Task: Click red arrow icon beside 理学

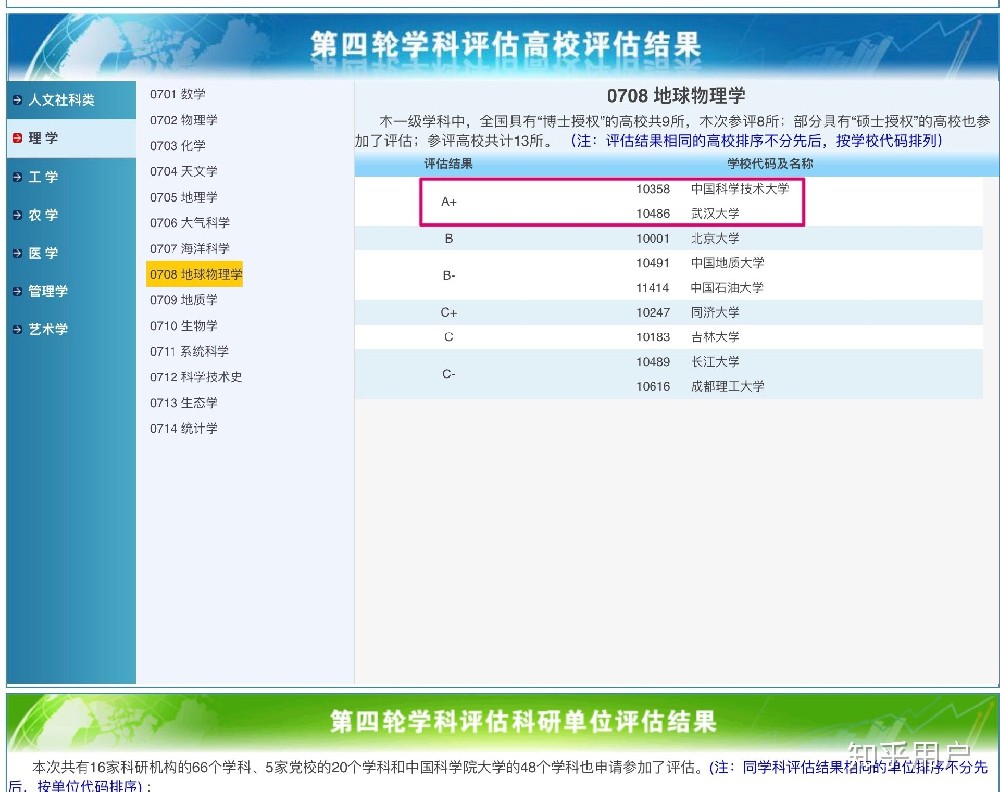Action: click(x=17, y=138)
